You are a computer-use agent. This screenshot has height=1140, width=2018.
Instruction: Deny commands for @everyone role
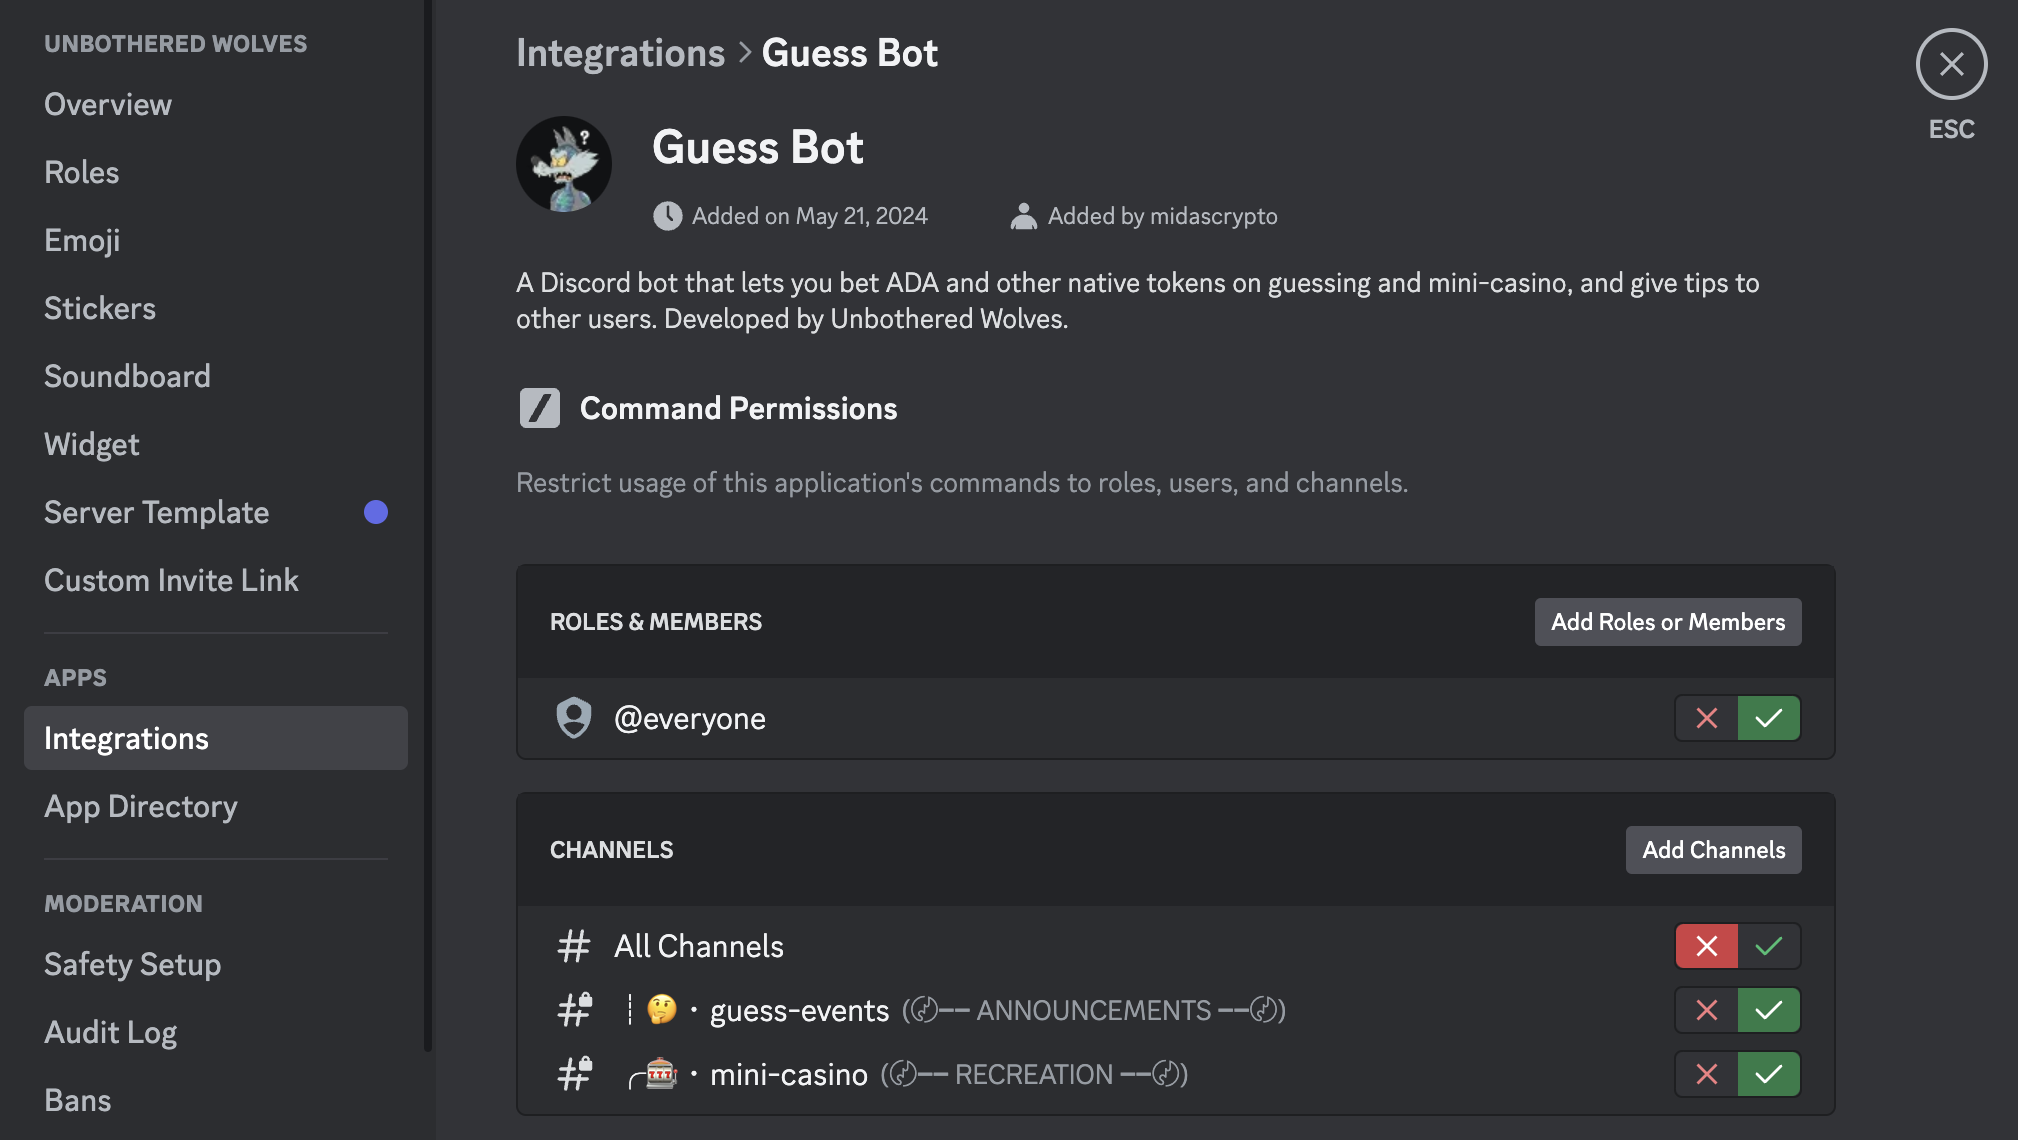[1707, 718]
